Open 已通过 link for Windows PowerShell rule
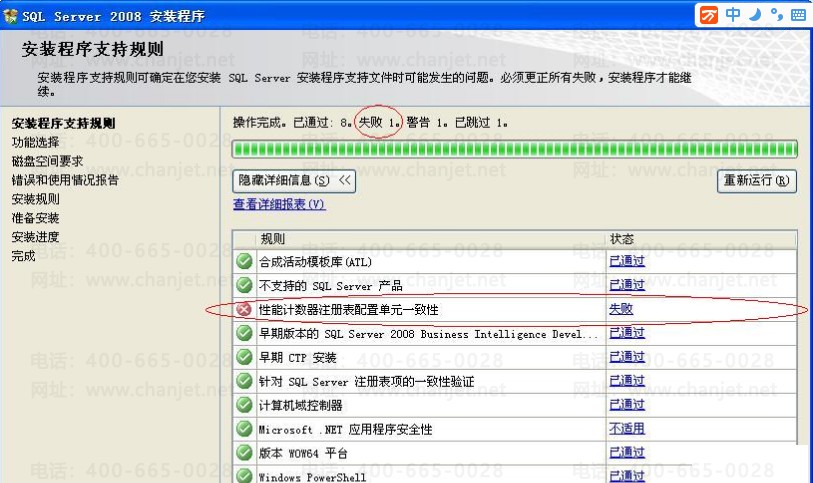 [x=627, y=476]
